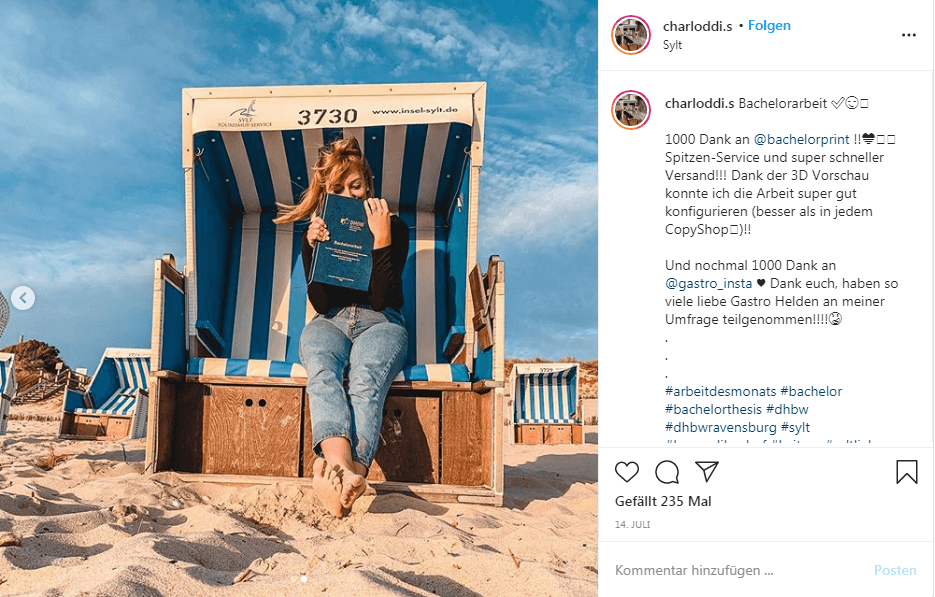This screenshot has width=935, height=597.
Task: Like the post with the heart icon
Action: tap(627, 472)
